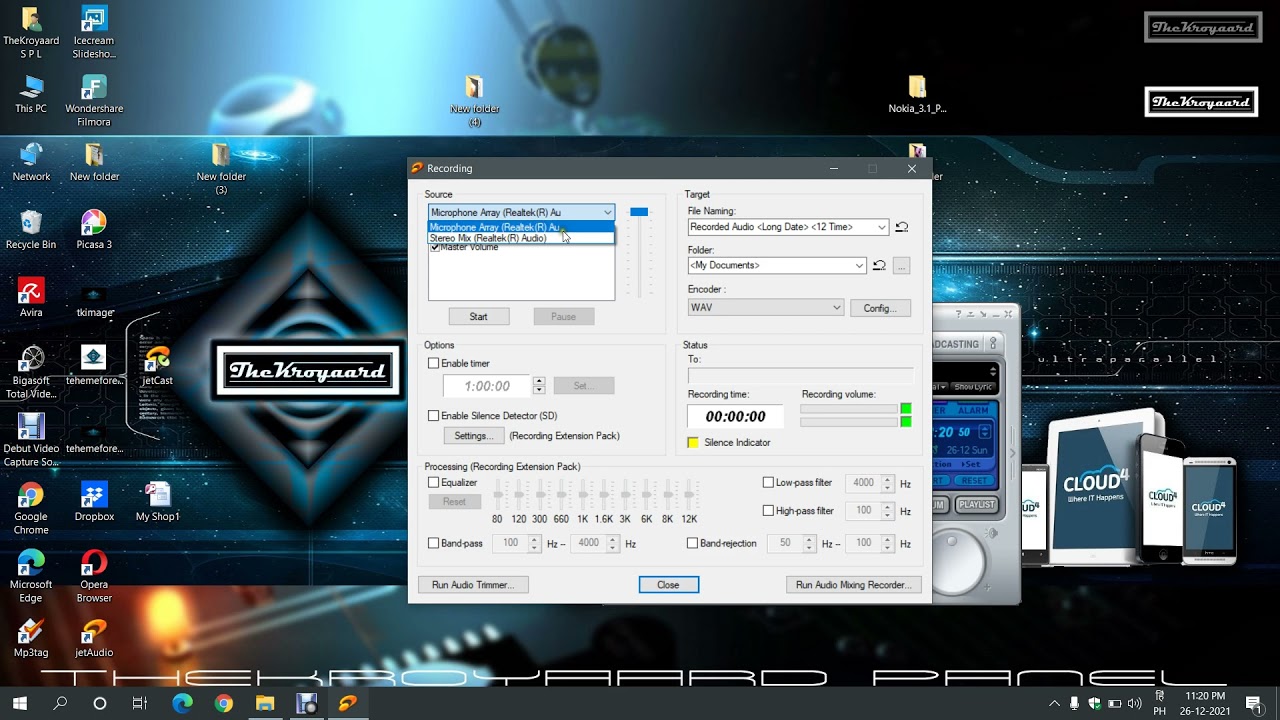Open notification center icon
Viewport: 1280px width, 720px height.
(1254, 703)
